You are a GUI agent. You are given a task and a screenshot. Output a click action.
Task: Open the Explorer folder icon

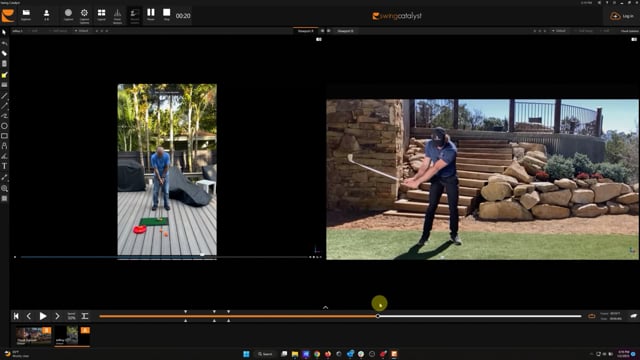(x=26, y=15)
